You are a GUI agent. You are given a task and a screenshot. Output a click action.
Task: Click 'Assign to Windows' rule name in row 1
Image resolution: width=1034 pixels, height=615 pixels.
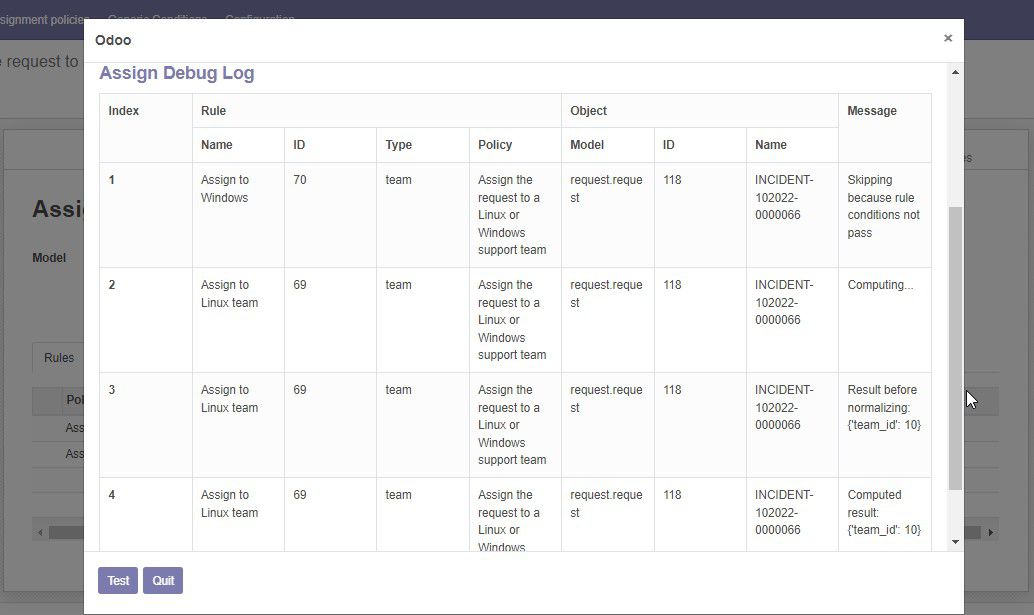(225, 189)
